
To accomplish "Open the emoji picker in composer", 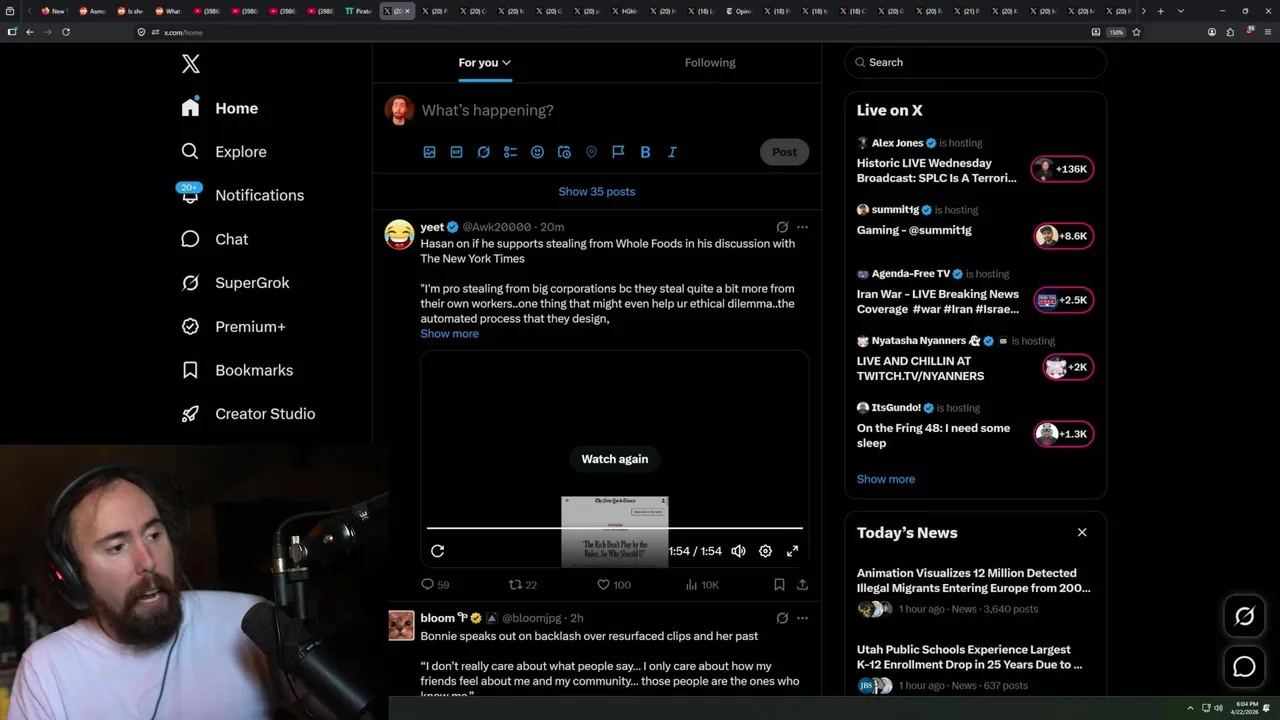I will [x=537, y=152].
